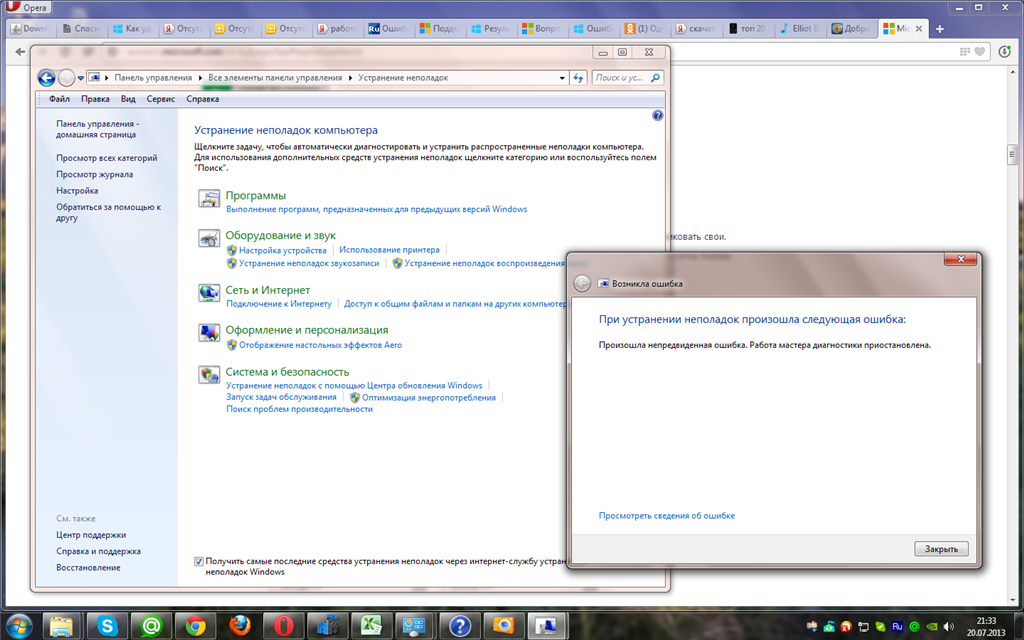Open the Справка menu
The height and width of the screenshot is (640, 1024).
pyautogui.click(x=202, y=99)
